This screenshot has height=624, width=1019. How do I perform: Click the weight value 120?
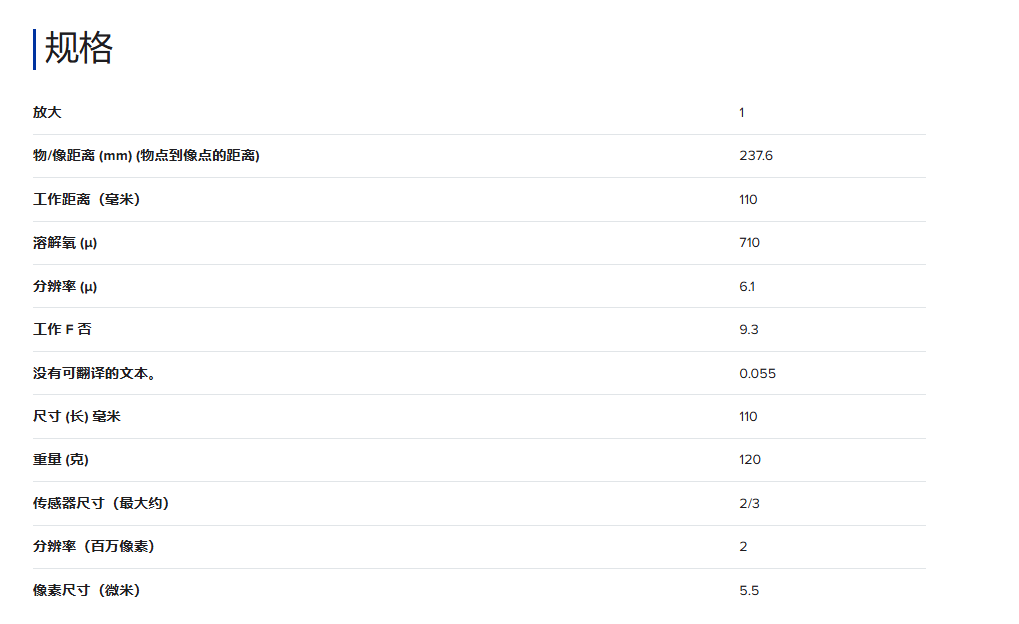750,460
